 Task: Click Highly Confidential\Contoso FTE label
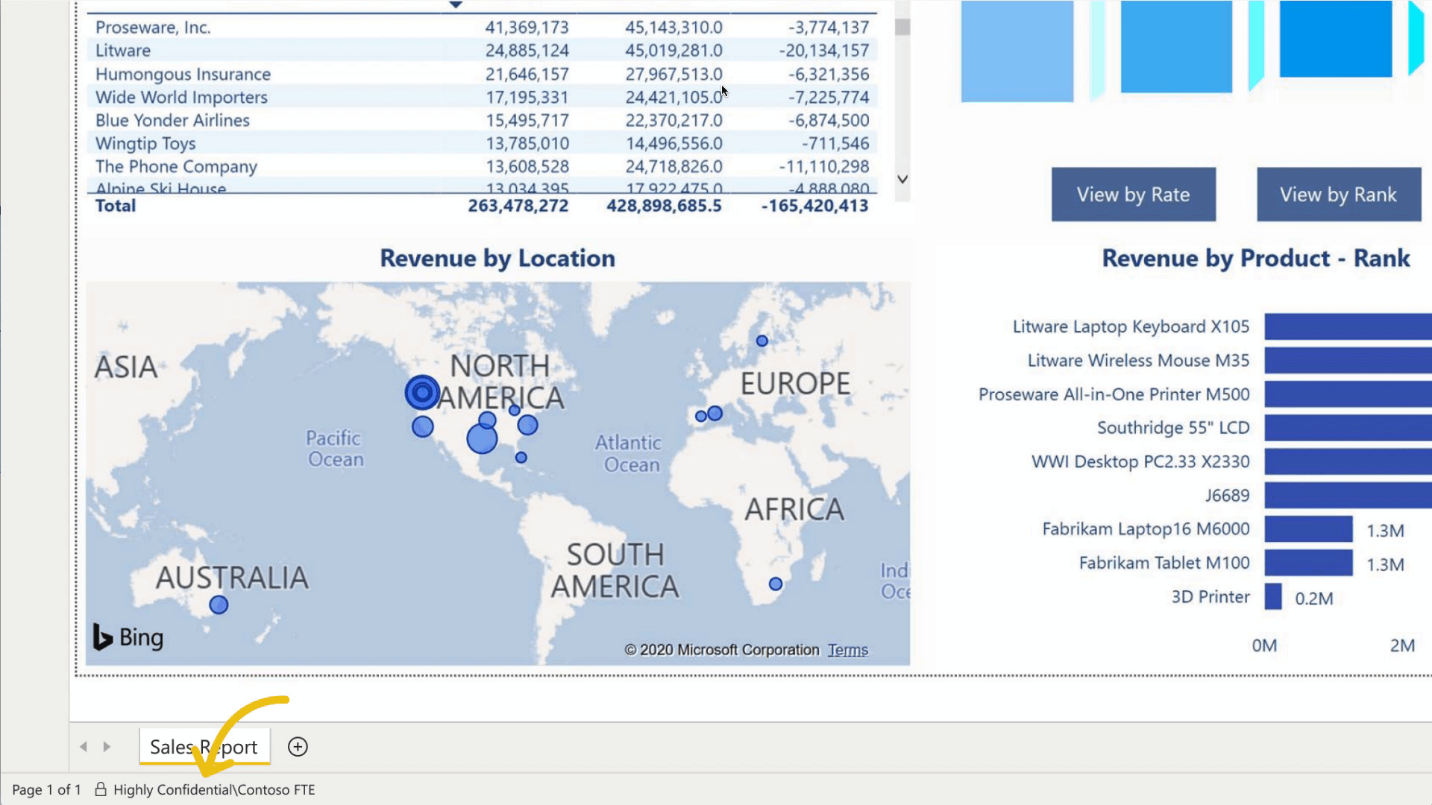coord(214,790)
